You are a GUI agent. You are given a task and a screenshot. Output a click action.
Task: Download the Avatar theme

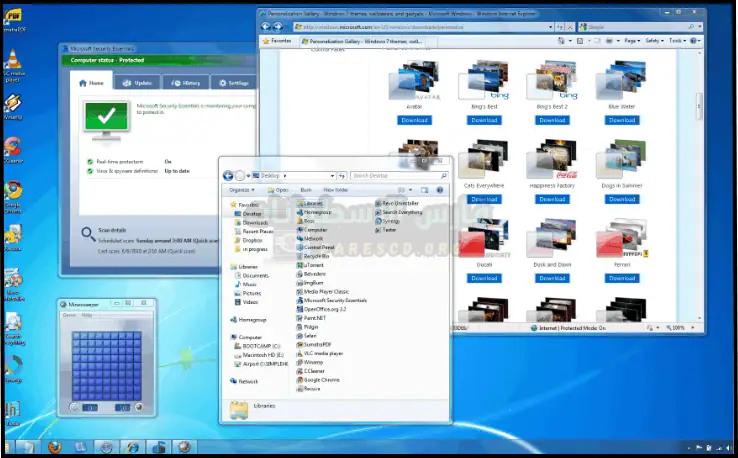(x=414, y=120)
